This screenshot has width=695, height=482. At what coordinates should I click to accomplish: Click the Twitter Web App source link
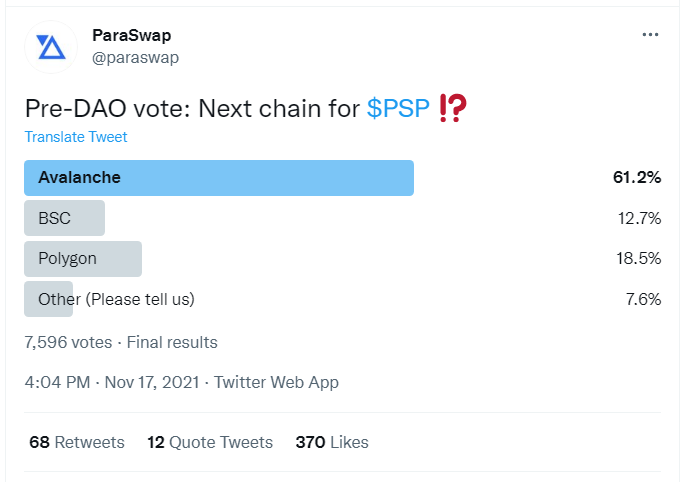pos(277,382)
